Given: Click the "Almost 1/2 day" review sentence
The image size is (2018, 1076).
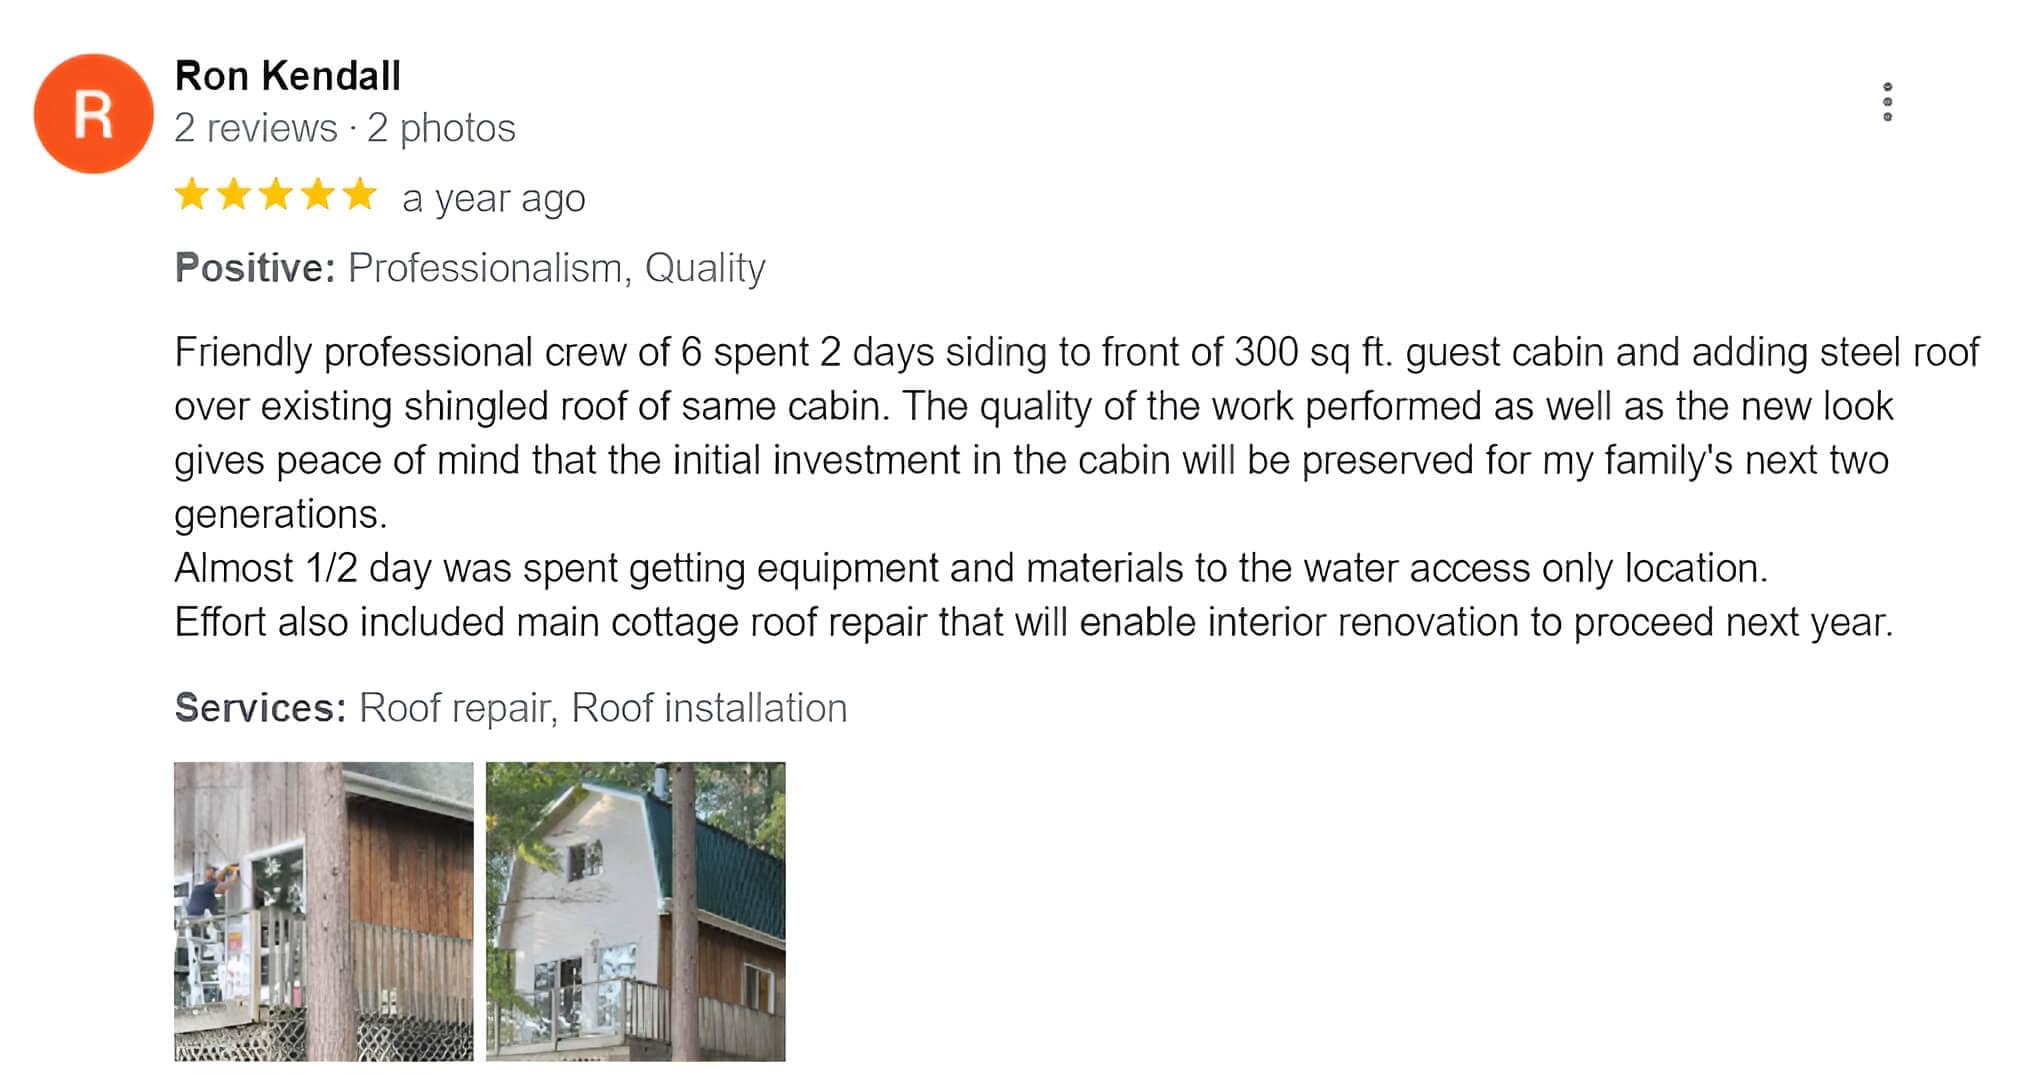Looking at the screenshot, I should tap(970, 568).
